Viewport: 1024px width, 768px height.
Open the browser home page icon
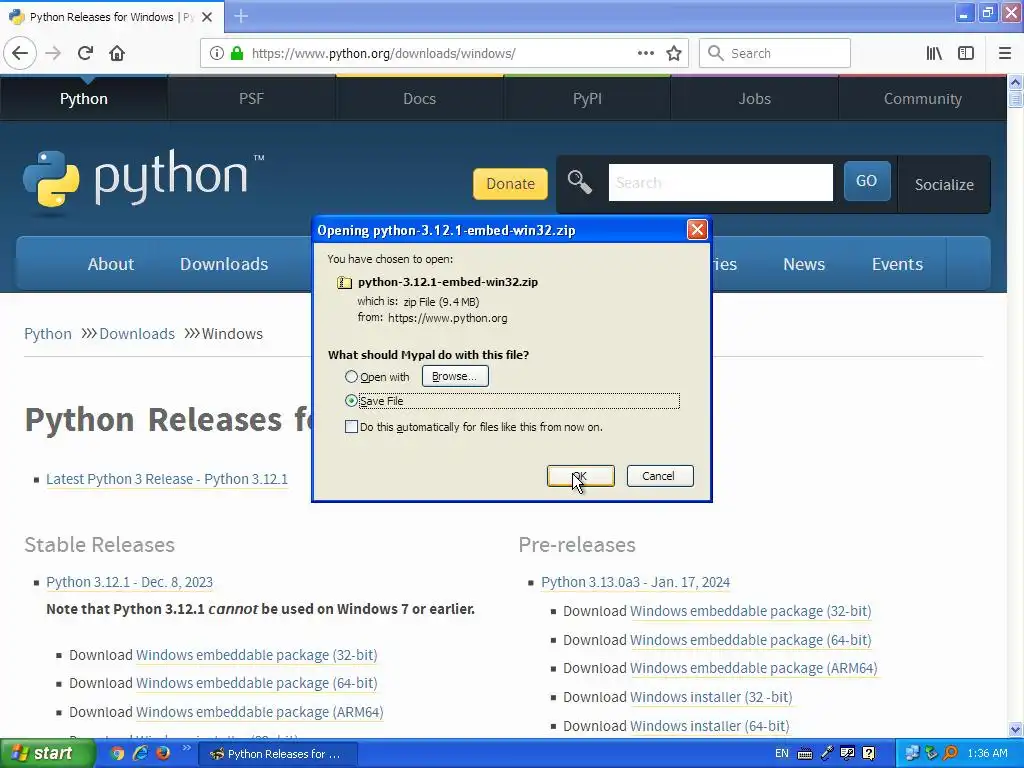(117, 54)
